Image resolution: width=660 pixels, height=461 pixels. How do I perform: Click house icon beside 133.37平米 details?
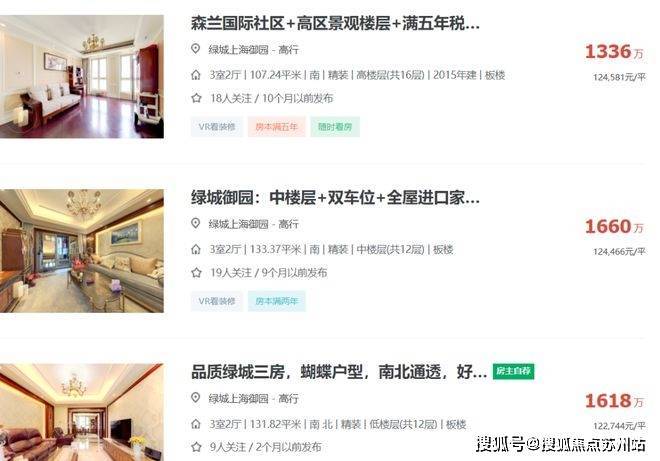click(x=196, y=249)
